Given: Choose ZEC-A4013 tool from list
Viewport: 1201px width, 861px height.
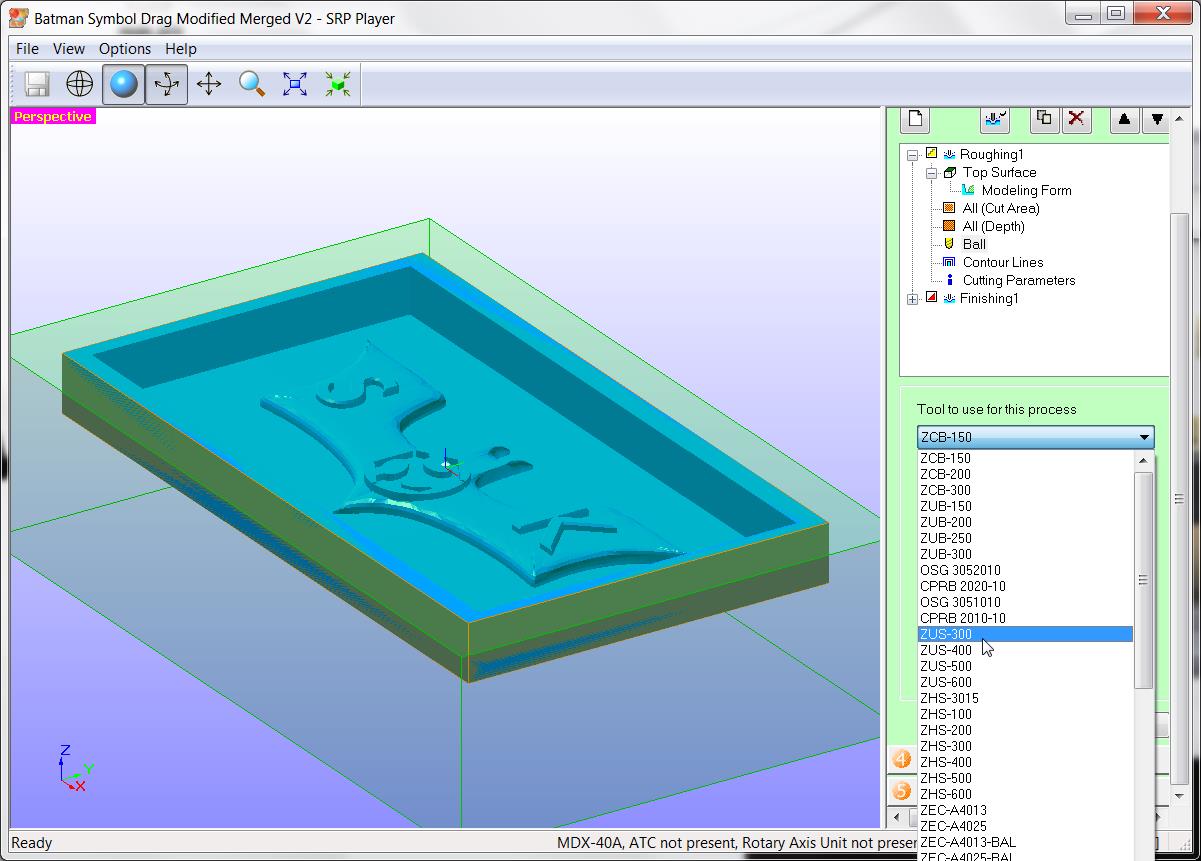Looking at the screenshot, I should pyautogui.click(x=1026, y=810).
